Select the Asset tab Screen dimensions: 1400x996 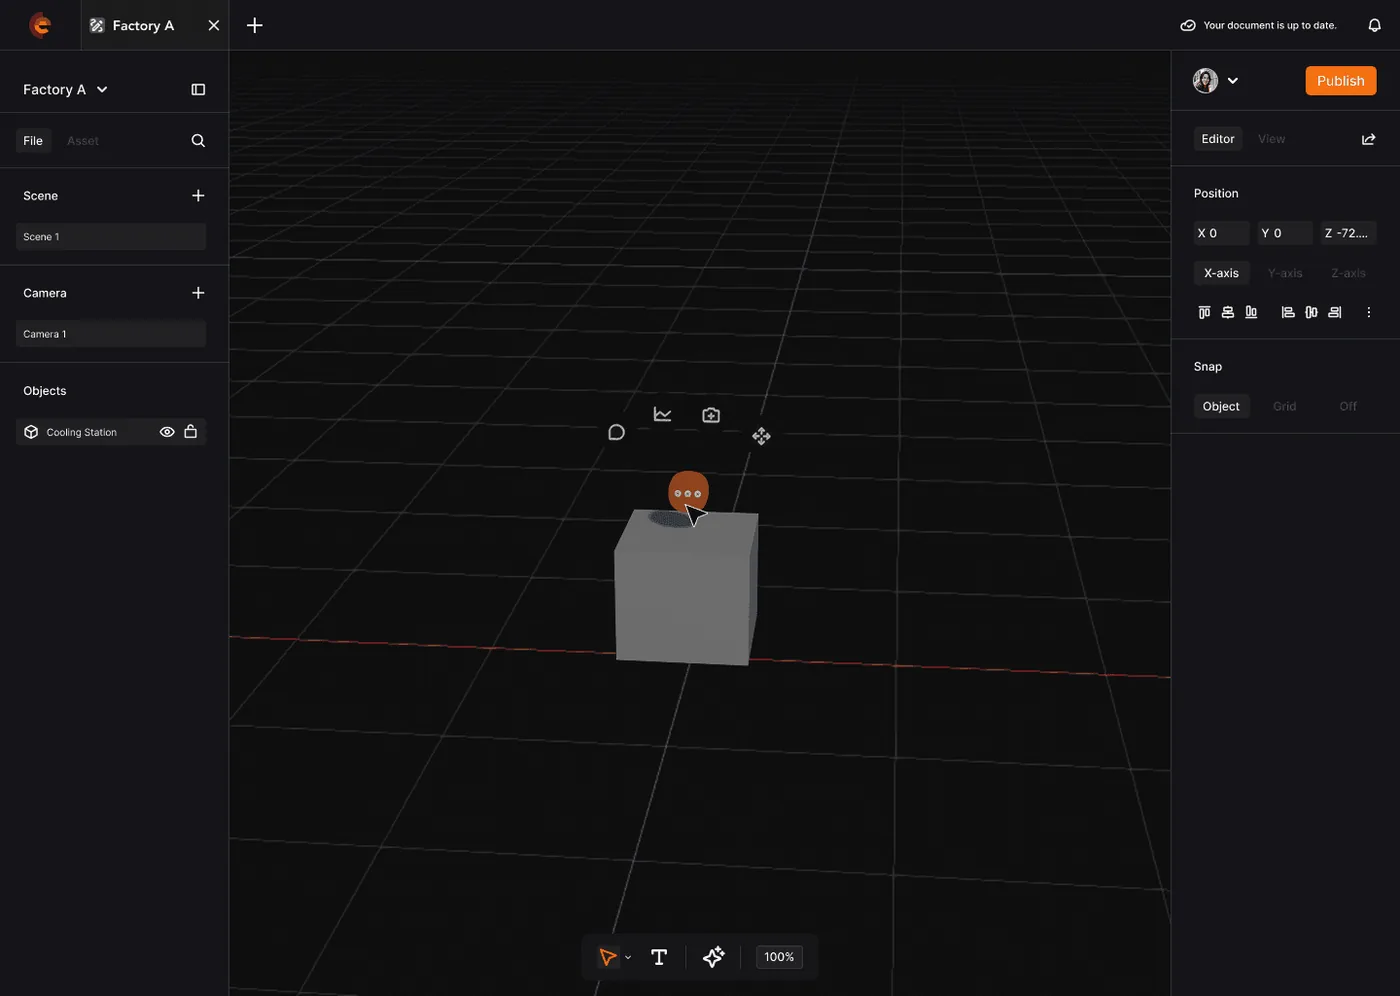tap(83, 141)
